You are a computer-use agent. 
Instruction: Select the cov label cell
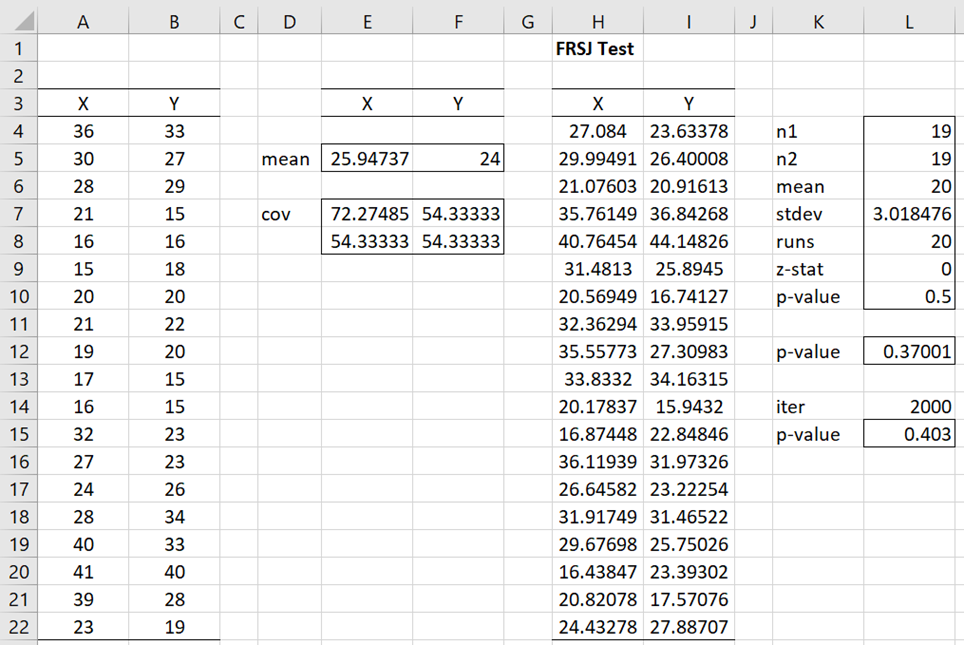pos(289,214)
